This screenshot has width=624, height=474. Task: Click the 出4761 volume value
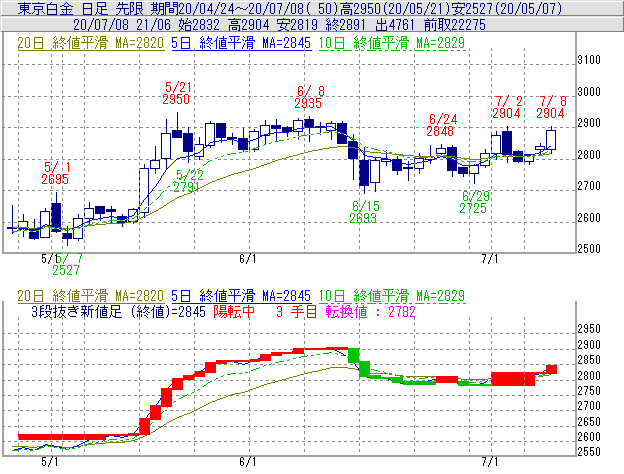395,25
